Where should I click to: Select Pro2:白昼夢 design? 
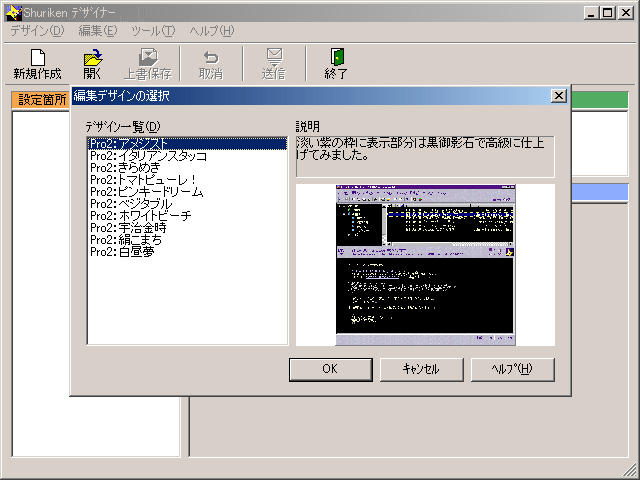coord(187,251)
